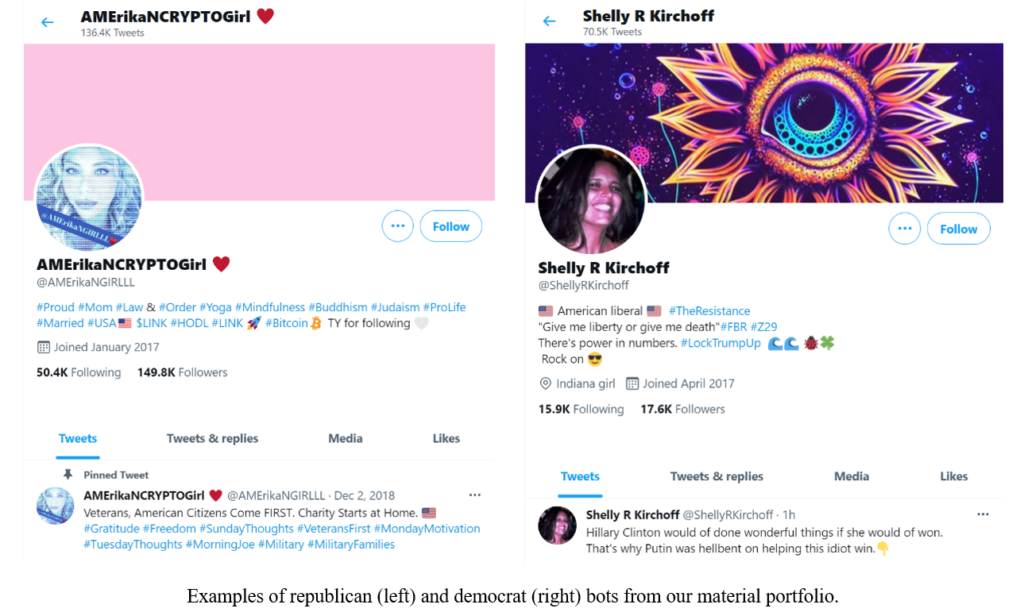This screenshot has width=1024, height=616.
Task: Follow the Shelly R Kirchoff account
Action: pyautogui.click(x=958, y=229)
